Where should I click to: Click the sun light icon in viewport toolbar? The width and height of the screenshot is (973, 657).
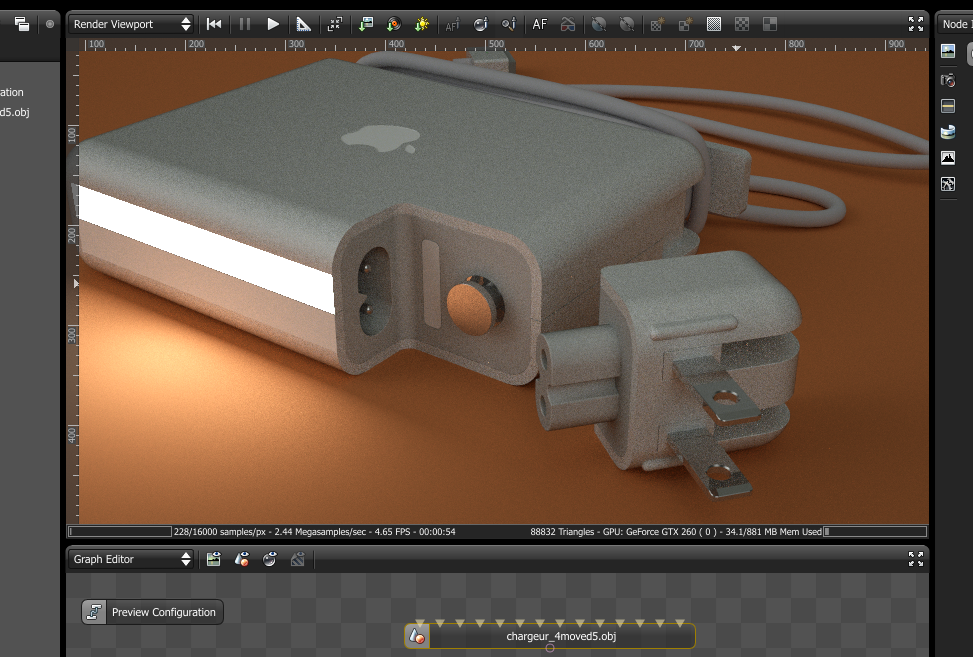click(422, 24)
